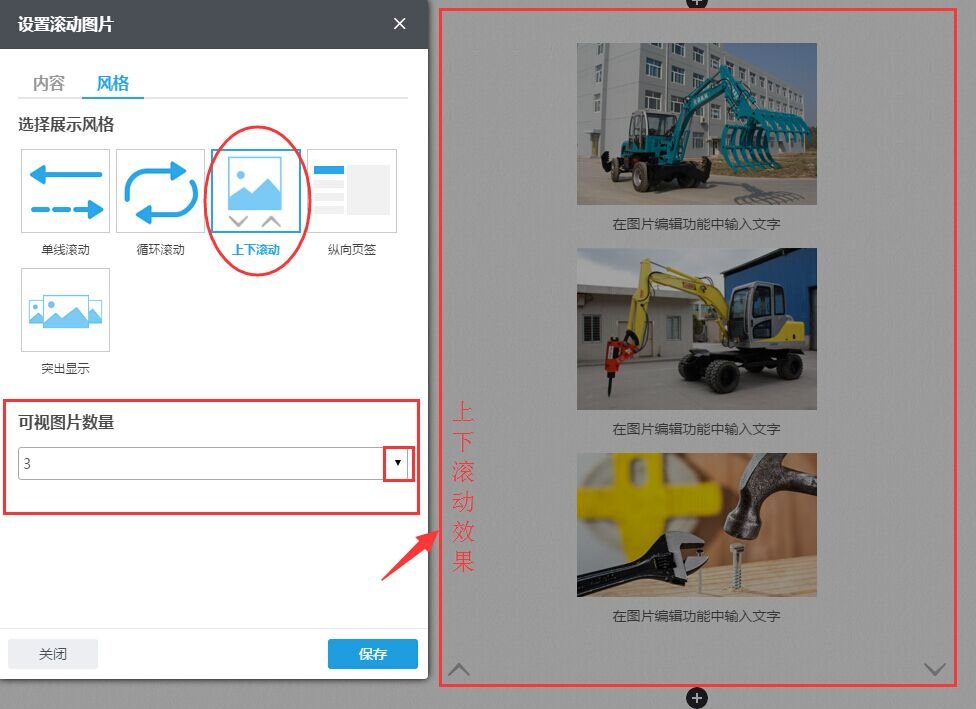
Task: Select the yellow excavator image
Action: click(x=696, y=329)
